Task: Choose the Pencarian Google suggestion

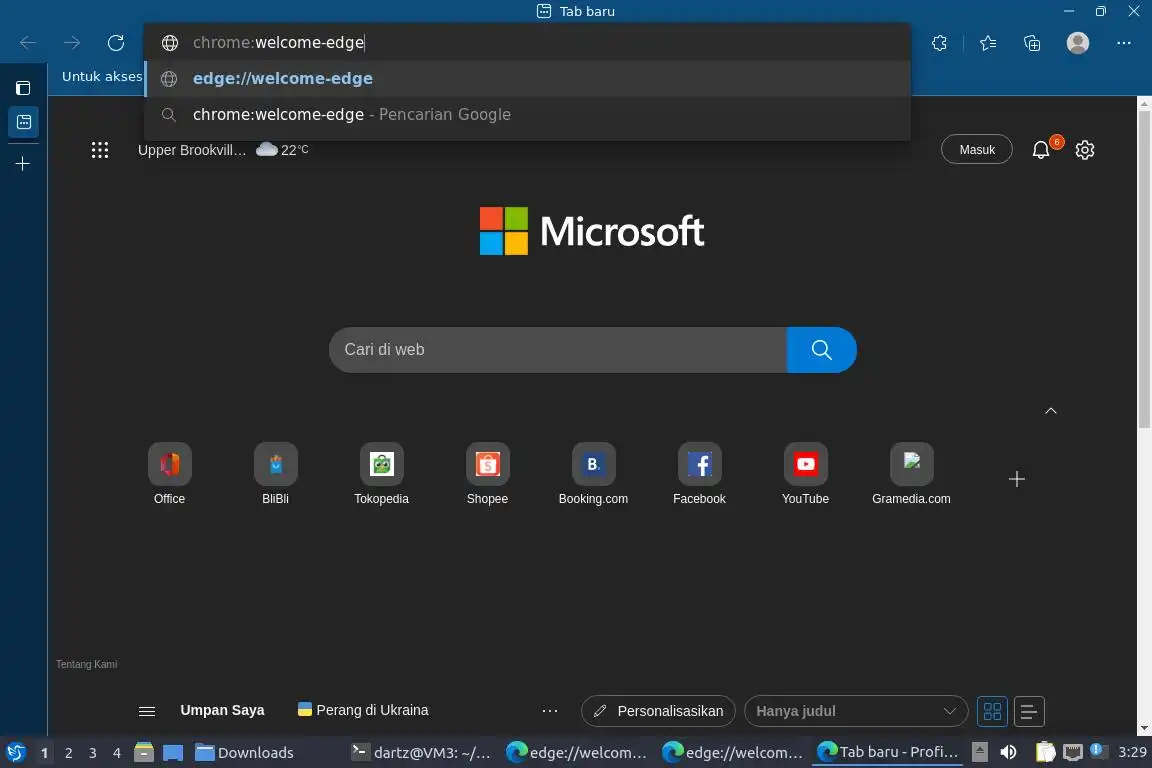Action: pos(528,115)
